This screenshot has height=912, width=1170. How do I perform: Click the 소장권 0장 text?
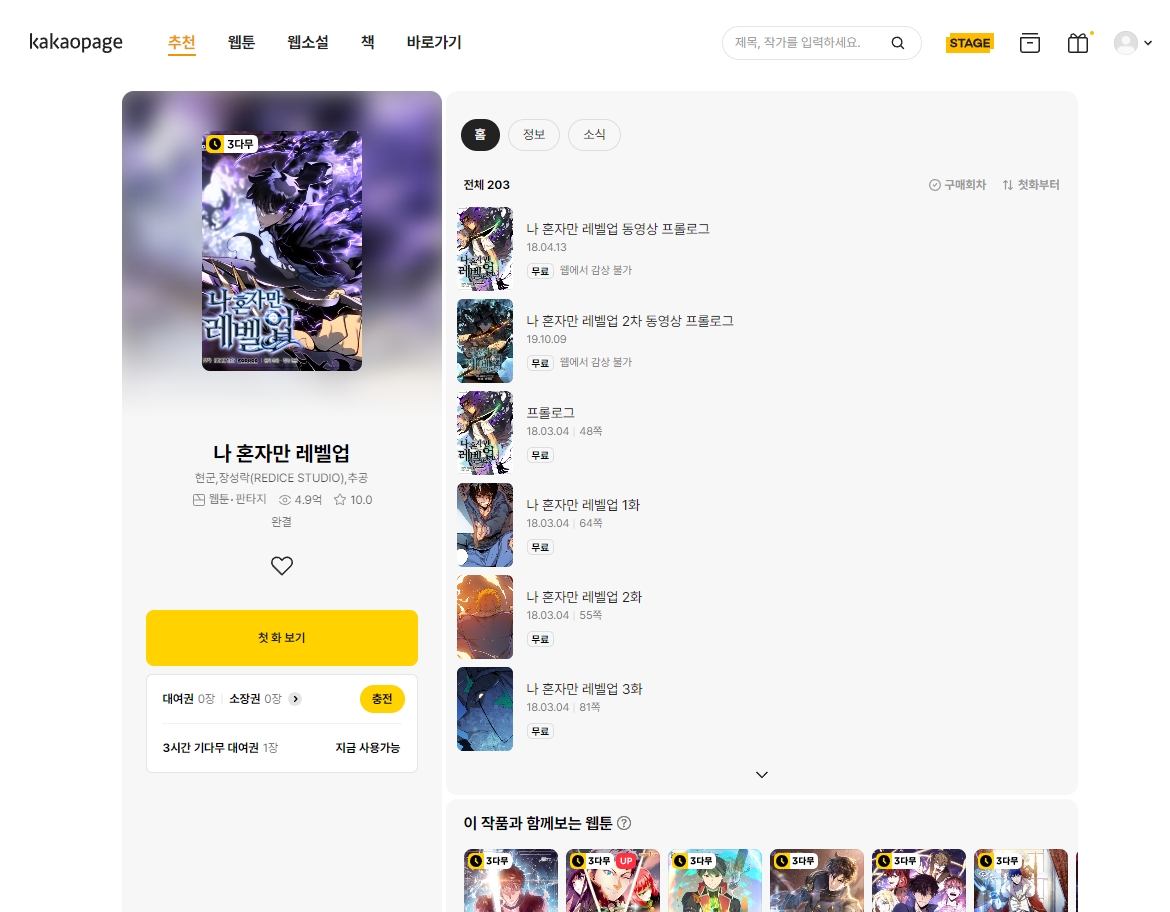pyautogui.click(x=255, y=699)
